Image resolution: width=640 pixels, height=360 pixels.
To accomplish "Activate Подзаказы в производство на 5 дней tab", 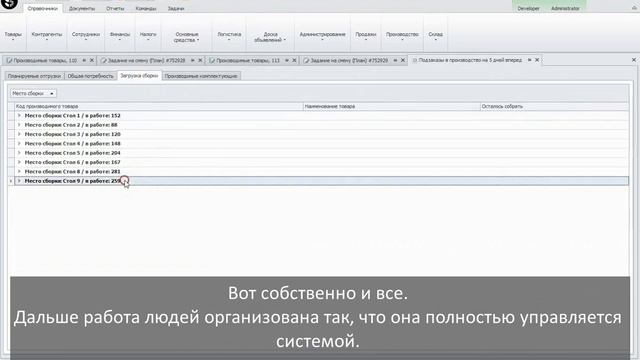I will [470, 60].
